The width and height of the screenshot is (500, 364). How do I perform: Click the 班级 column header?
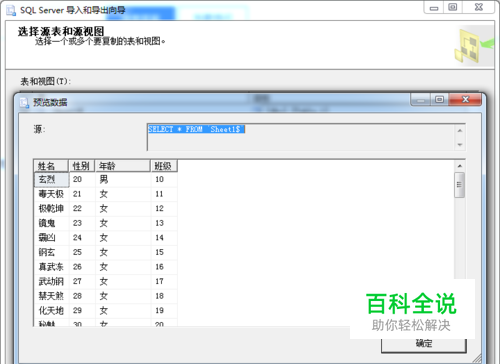tap(164, 166)
